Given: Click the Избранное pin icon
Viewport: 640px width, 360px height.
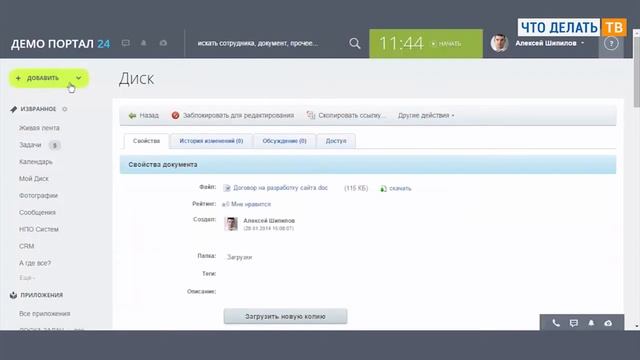Looking at the screenshot, I should (13, 109).
